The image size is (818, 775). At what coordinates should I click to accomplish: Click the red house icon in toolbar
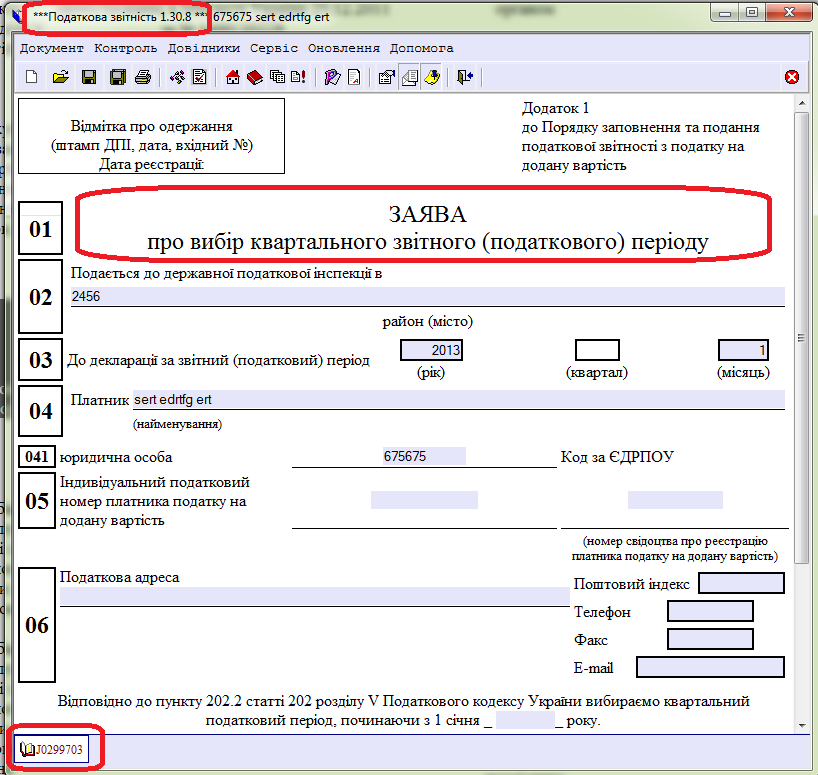pos(234,77)
